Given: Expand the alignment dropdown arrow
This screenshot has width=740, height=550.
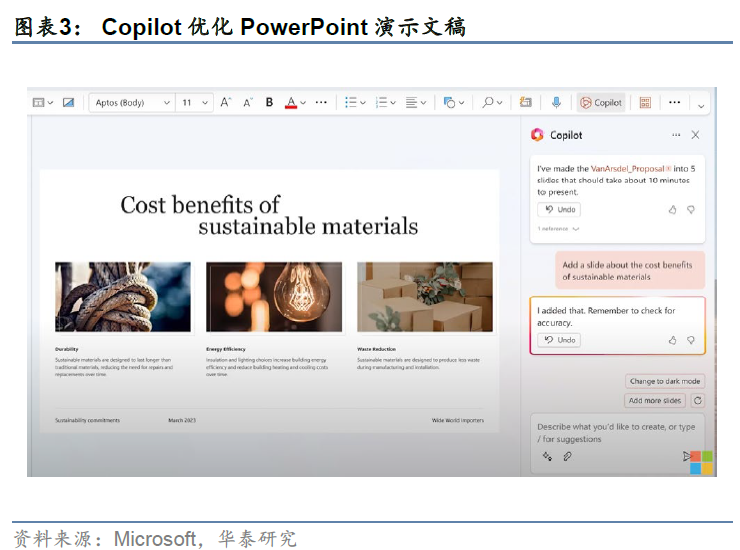Looking at the screenshot, I should 423,102.
